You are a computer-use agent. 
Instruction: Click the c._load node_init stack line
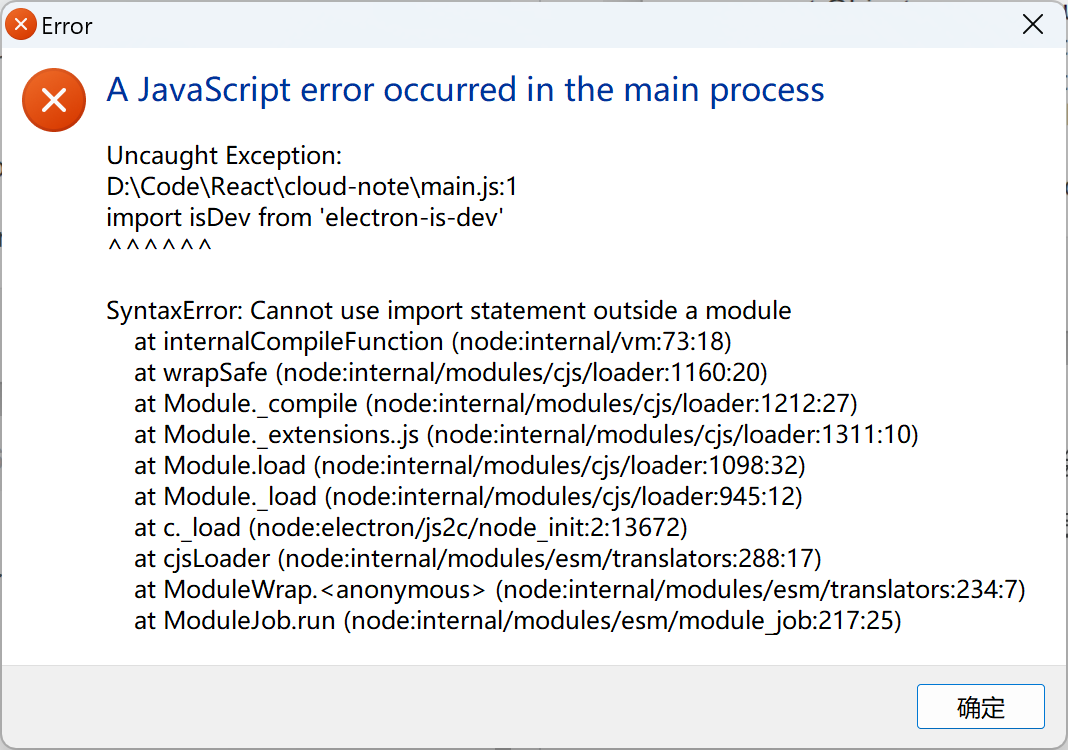pos(410,527)
